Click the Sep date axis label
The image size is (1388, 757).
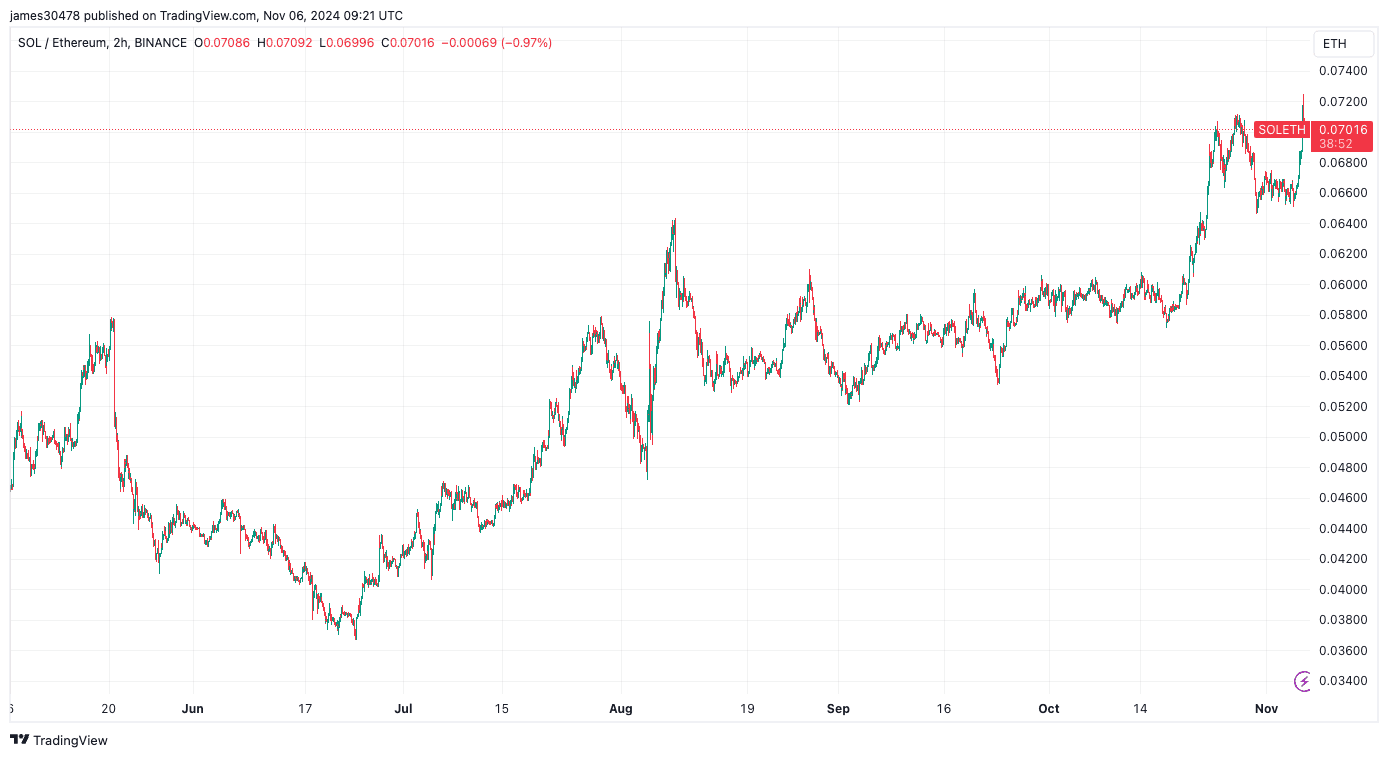click(838, 709)
